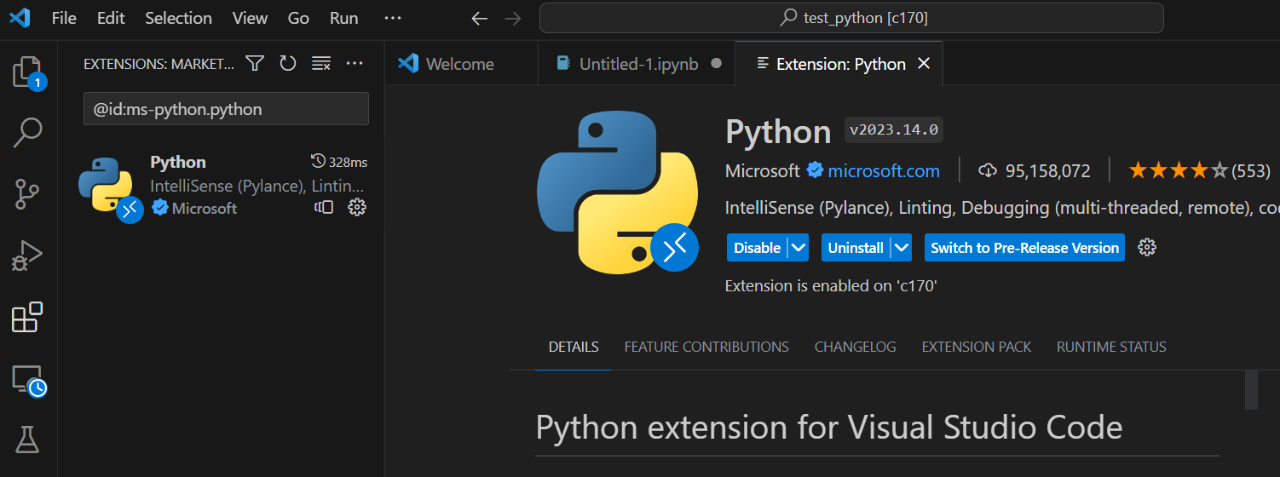The image size is (1280, 477).
Task: Switch to the Untitled-1.ipynb tab
Action: (638, 64)
